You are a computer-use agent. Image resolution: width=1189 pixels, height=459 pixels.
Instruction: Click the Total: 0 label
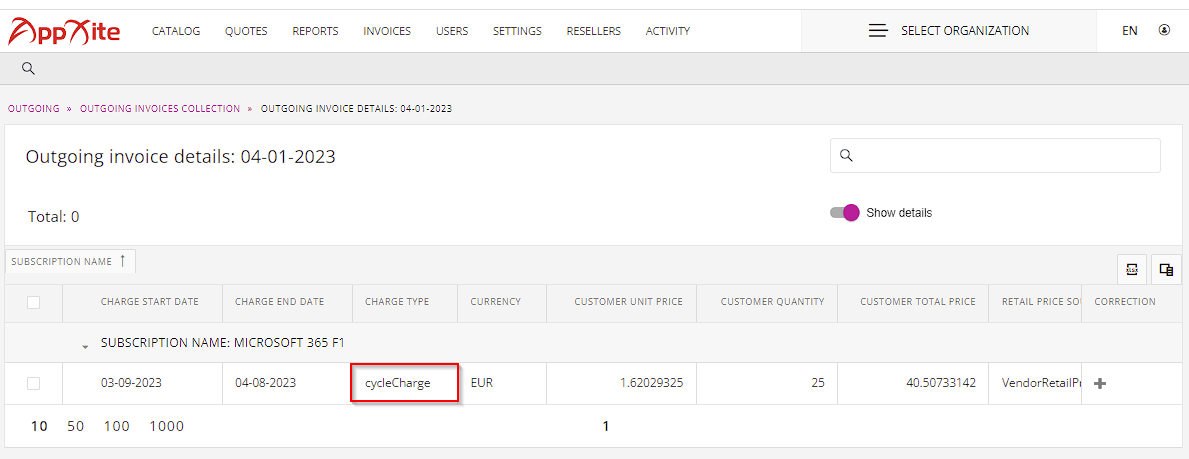[x=53, y=217]
